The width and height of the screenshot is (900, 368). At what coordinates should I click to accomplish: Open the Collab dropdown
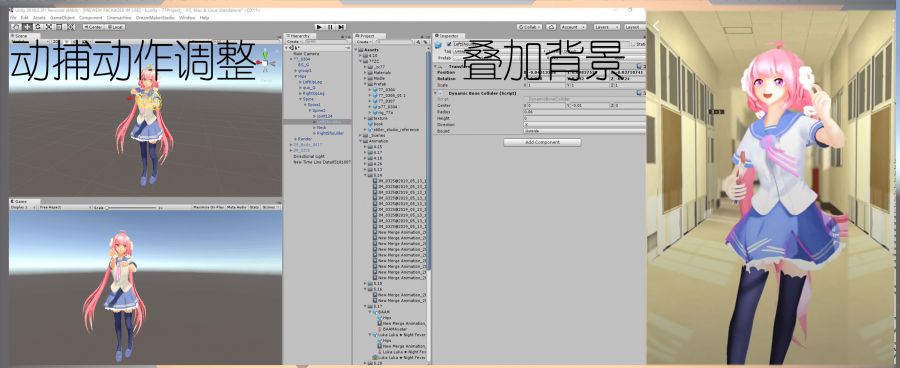(x=530, y=27)
